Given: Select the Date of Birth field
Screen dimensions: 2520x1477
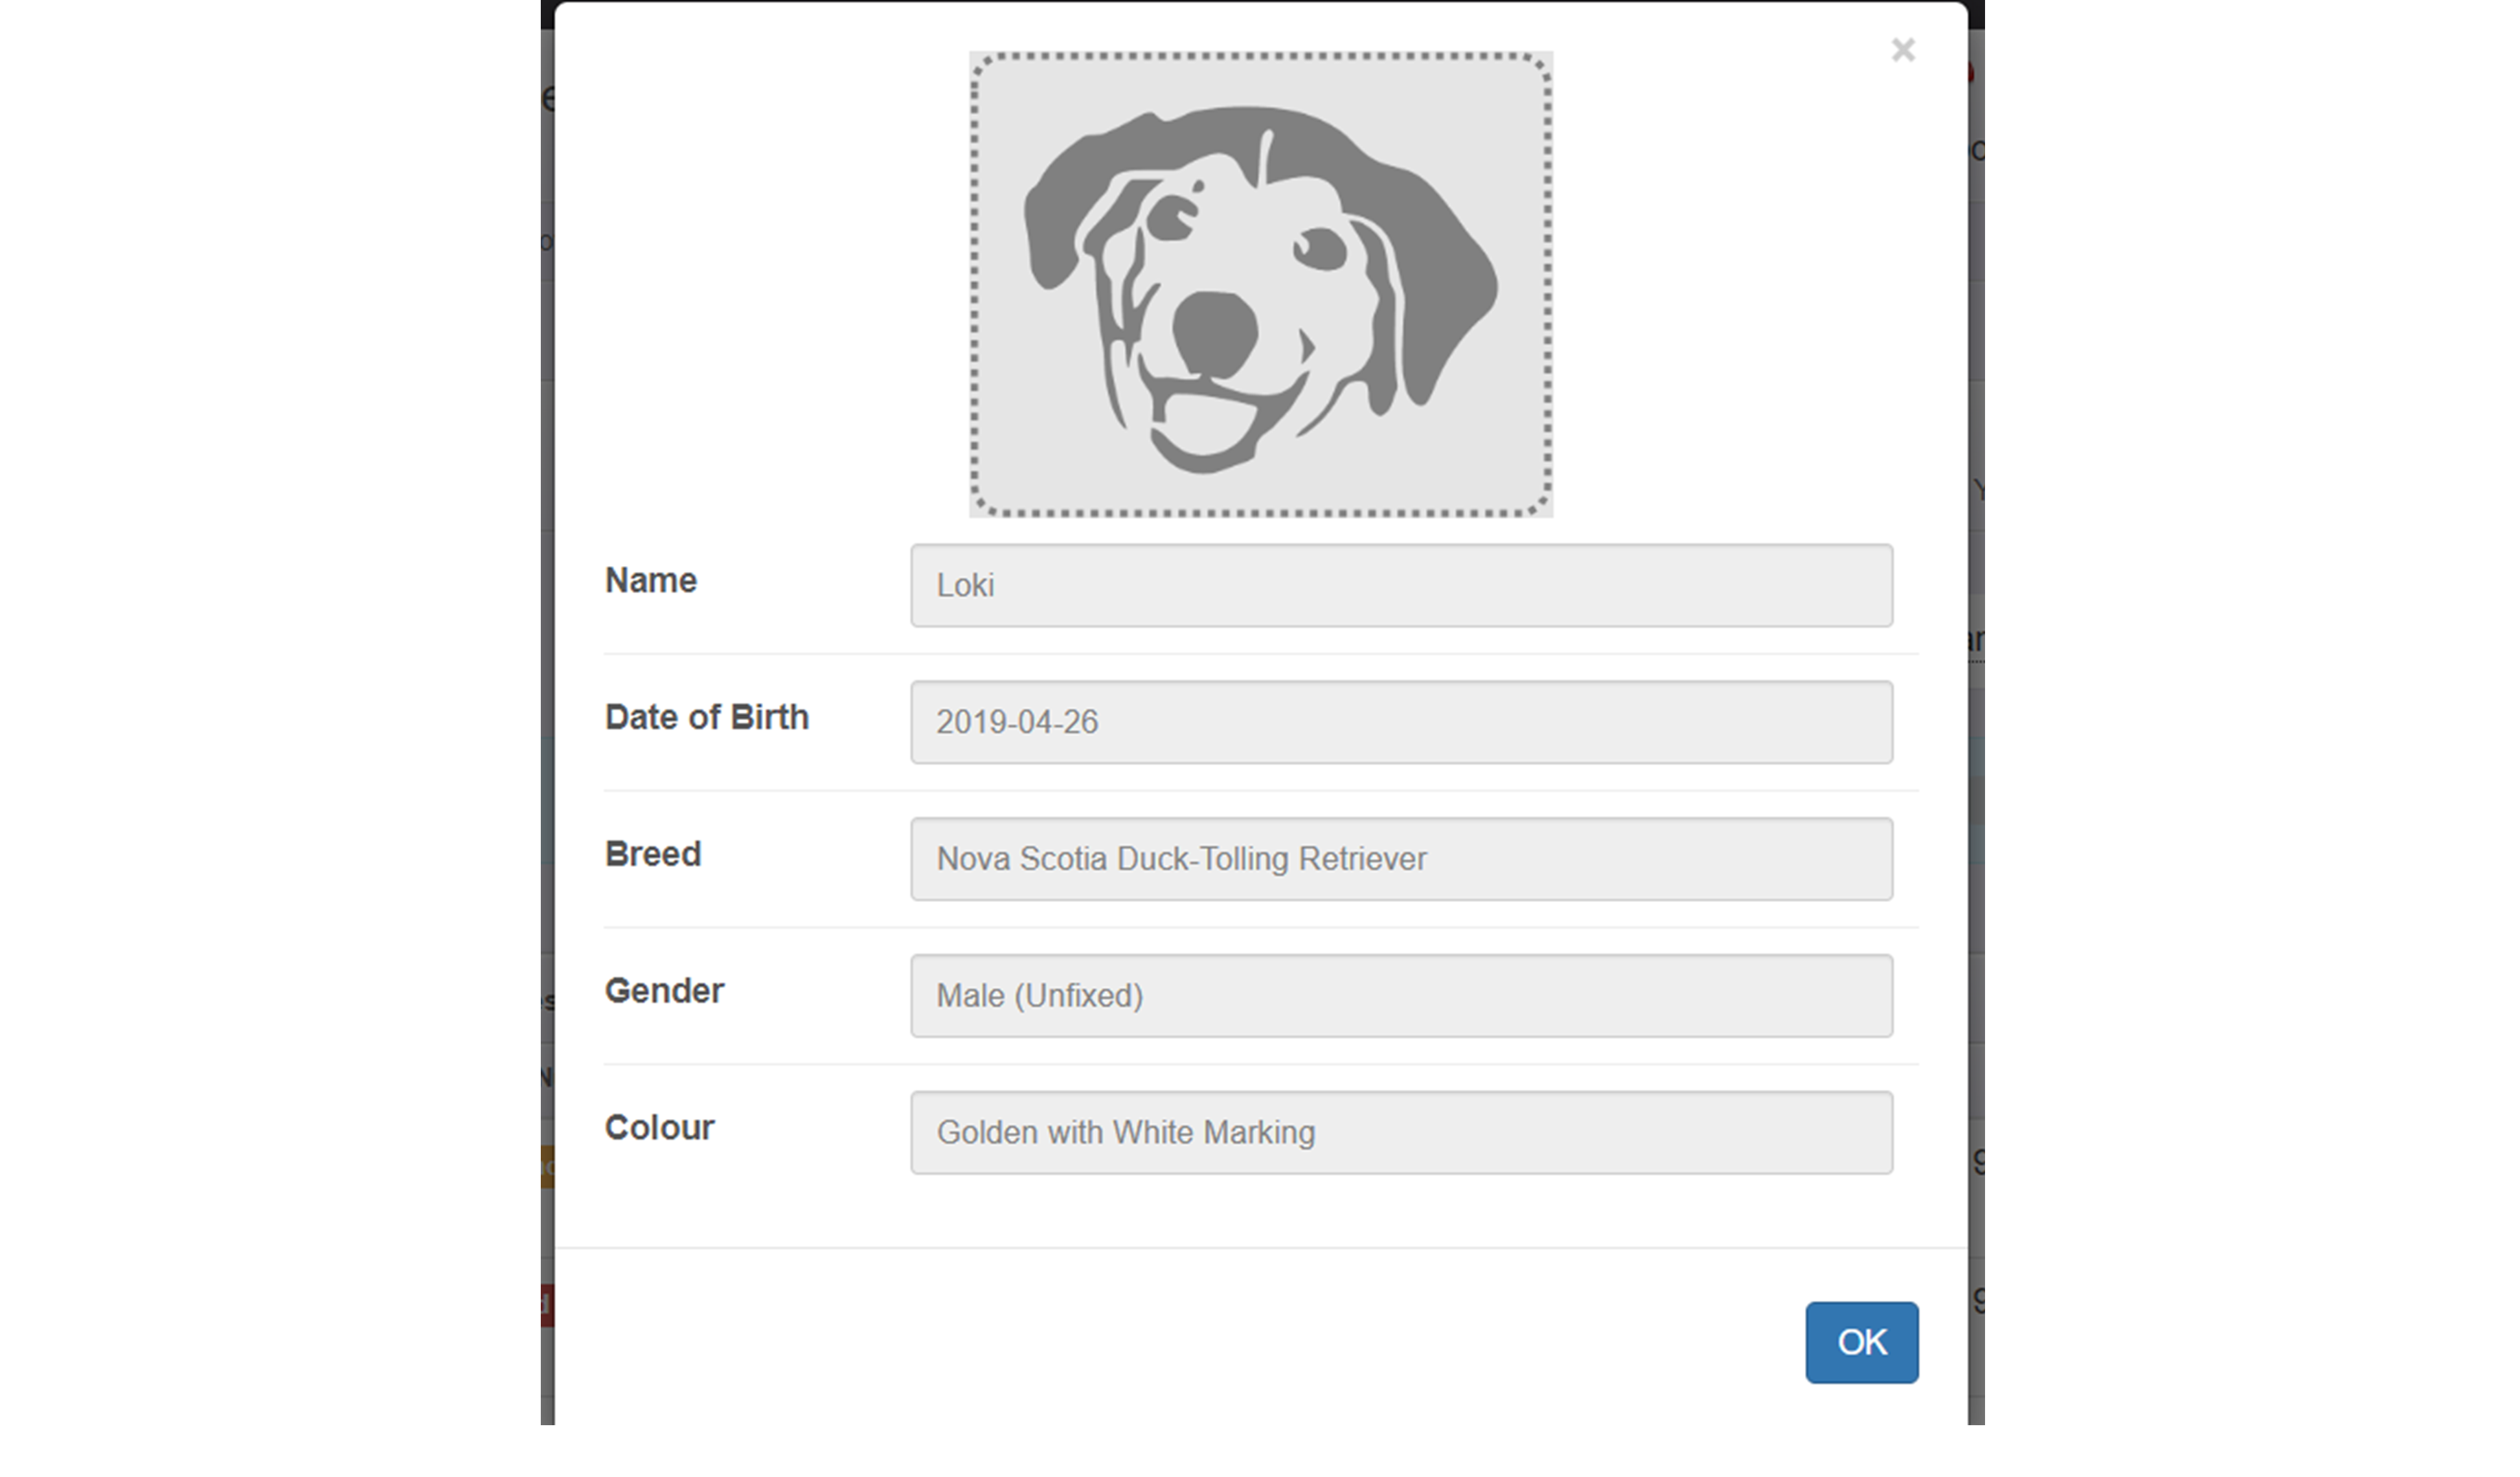Looking at the screenshot, I should pyautogui.click(x=1401, y=722).
